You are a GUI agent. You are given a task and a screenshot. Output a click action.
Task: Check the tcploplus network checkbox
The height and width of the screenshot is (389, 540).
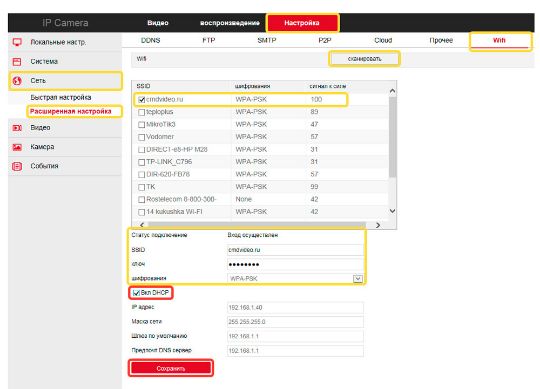(x=141, y=112)
